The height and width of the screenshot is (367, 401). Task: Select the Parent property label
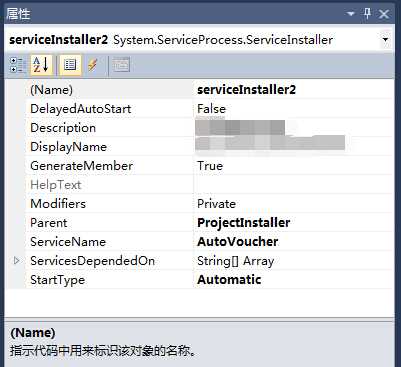(x=49, y=223)
